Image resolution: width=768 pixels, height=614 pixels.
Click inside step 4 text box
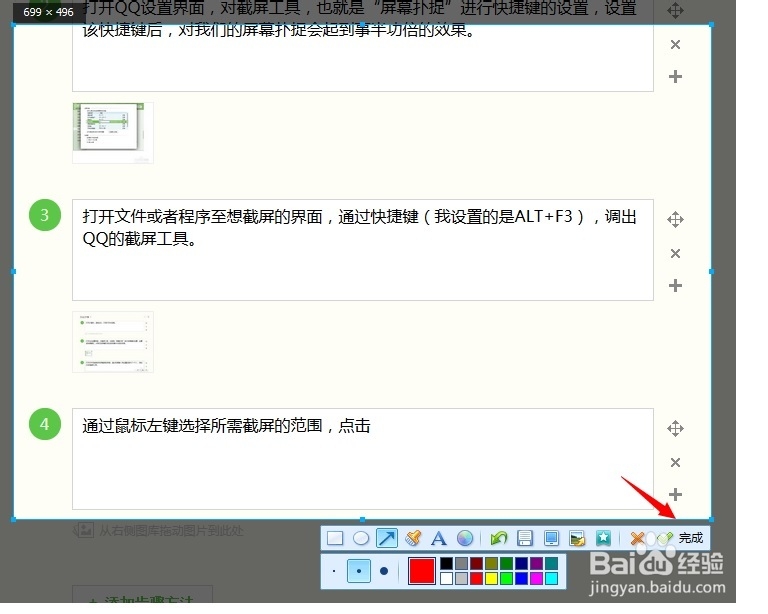point(363,459)
